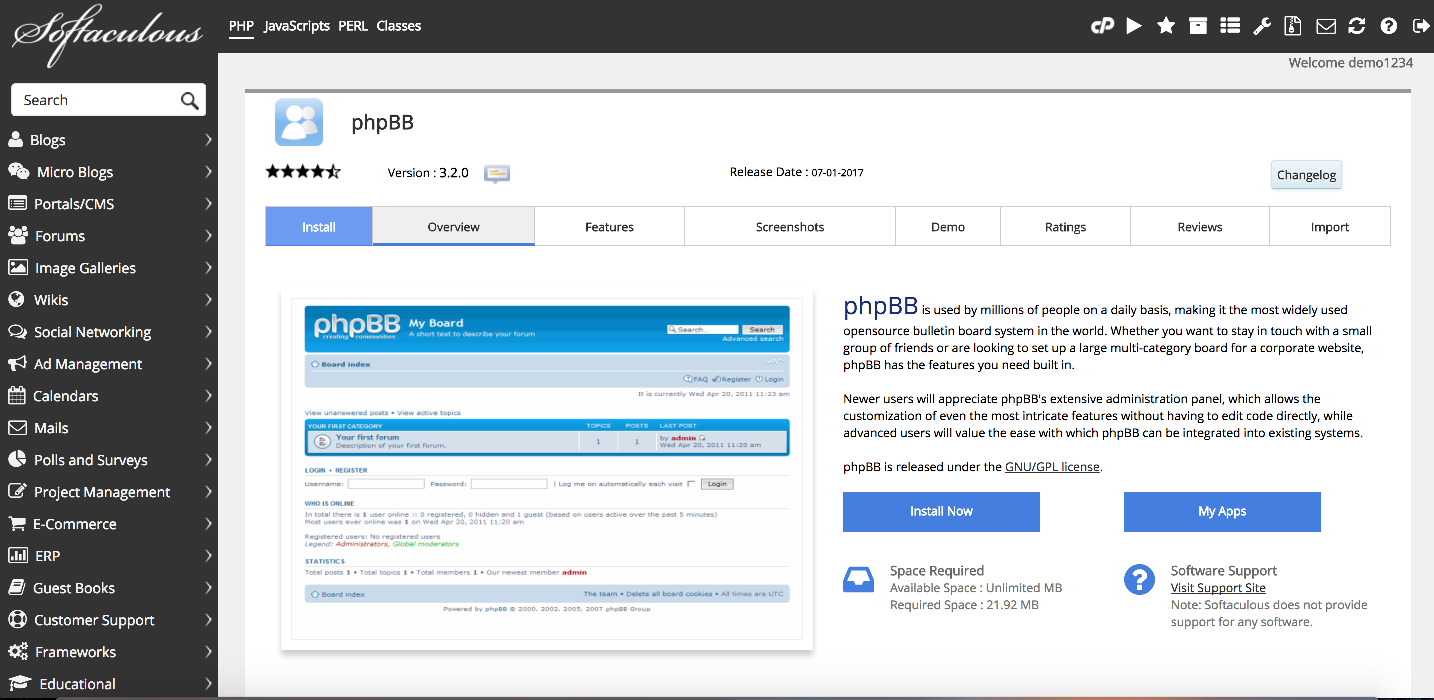Select PERL in the top menu
This screenshot has width=1434, height=700.
click(353, 26)
